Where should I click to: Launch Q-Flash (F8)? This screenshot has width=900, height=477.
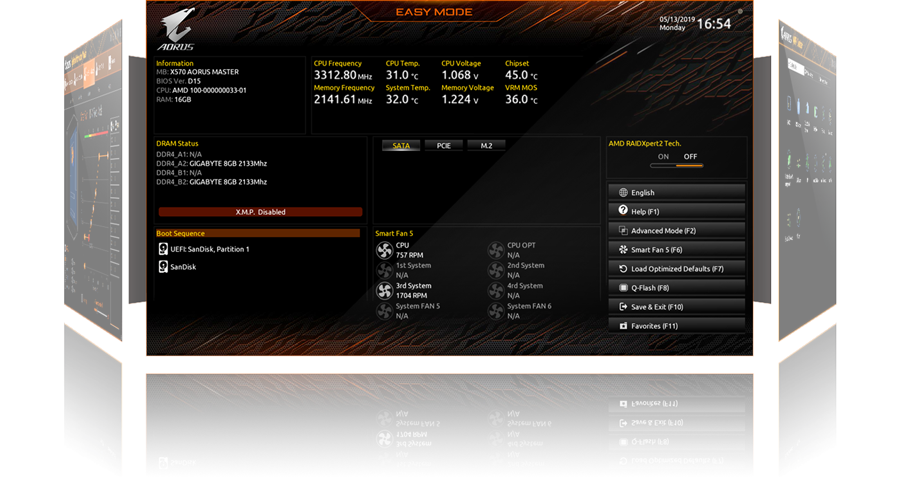point(677,288)
